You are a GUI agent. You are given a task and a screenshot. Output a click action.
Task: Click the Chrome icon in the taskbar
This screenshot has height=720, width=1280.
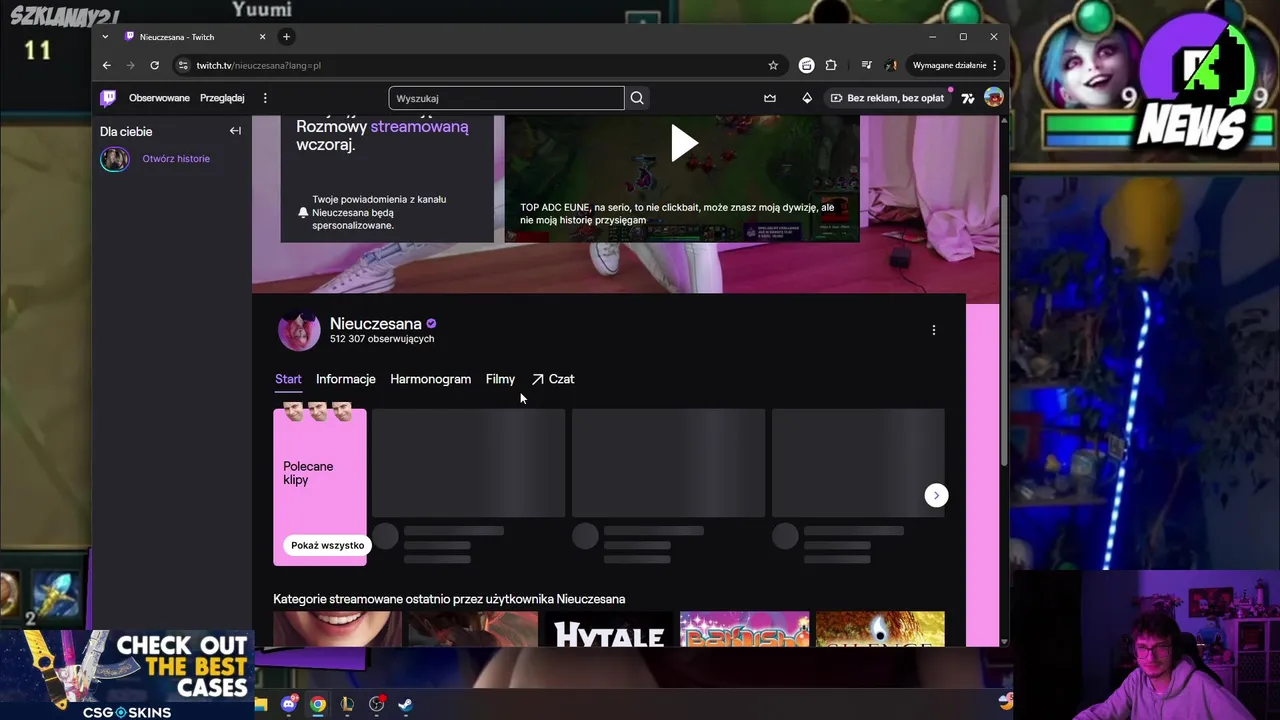tap(318, 704)
